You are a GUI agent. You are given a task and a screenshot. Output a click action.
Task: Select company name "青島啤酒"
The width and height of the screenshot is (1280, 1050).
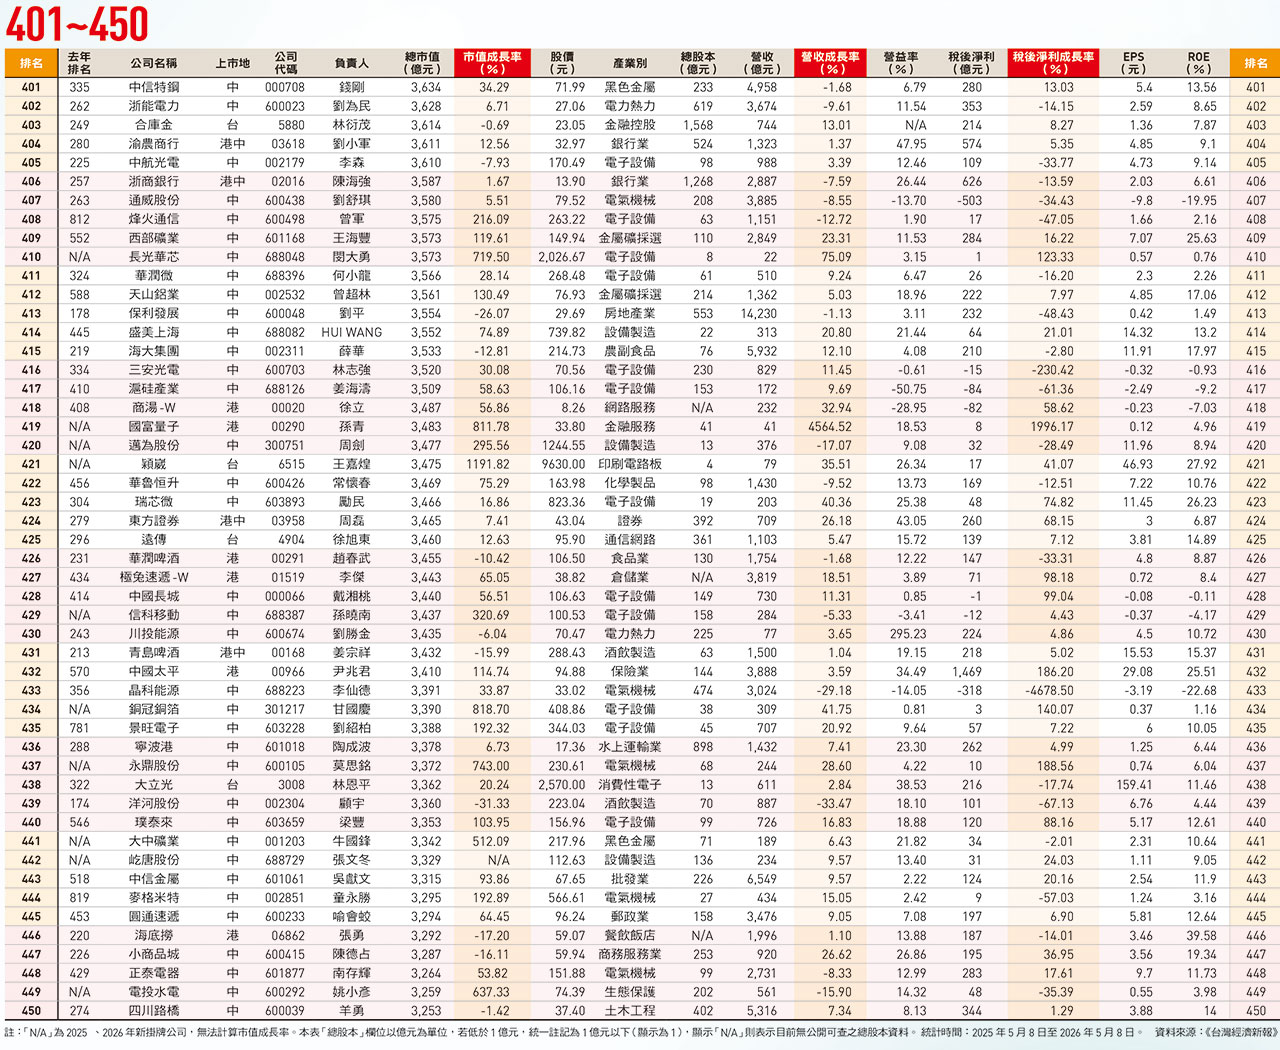pyautogui.click(x=154, y=653)
